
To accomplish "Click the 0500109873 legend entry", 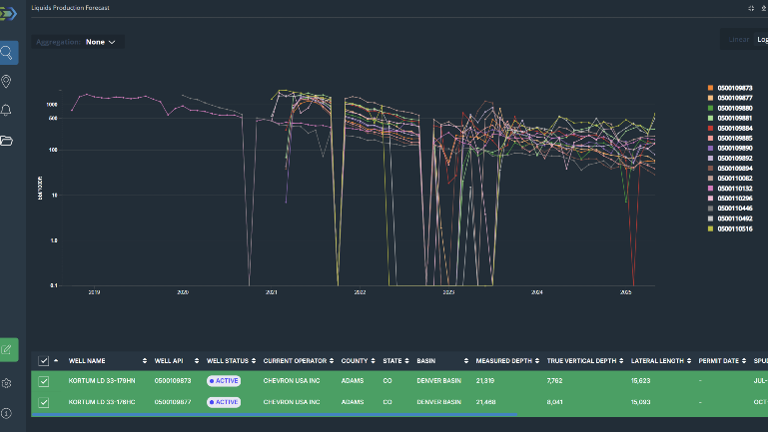I will coord(735,88).
